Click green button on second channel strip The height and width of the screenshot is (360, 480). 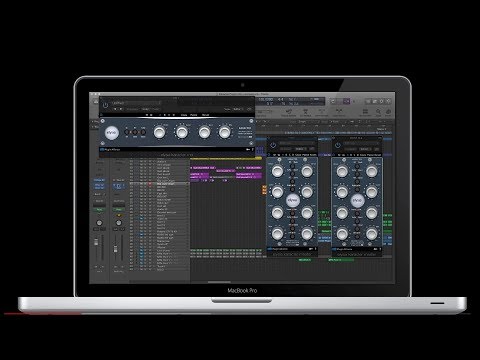coord(119,210)
